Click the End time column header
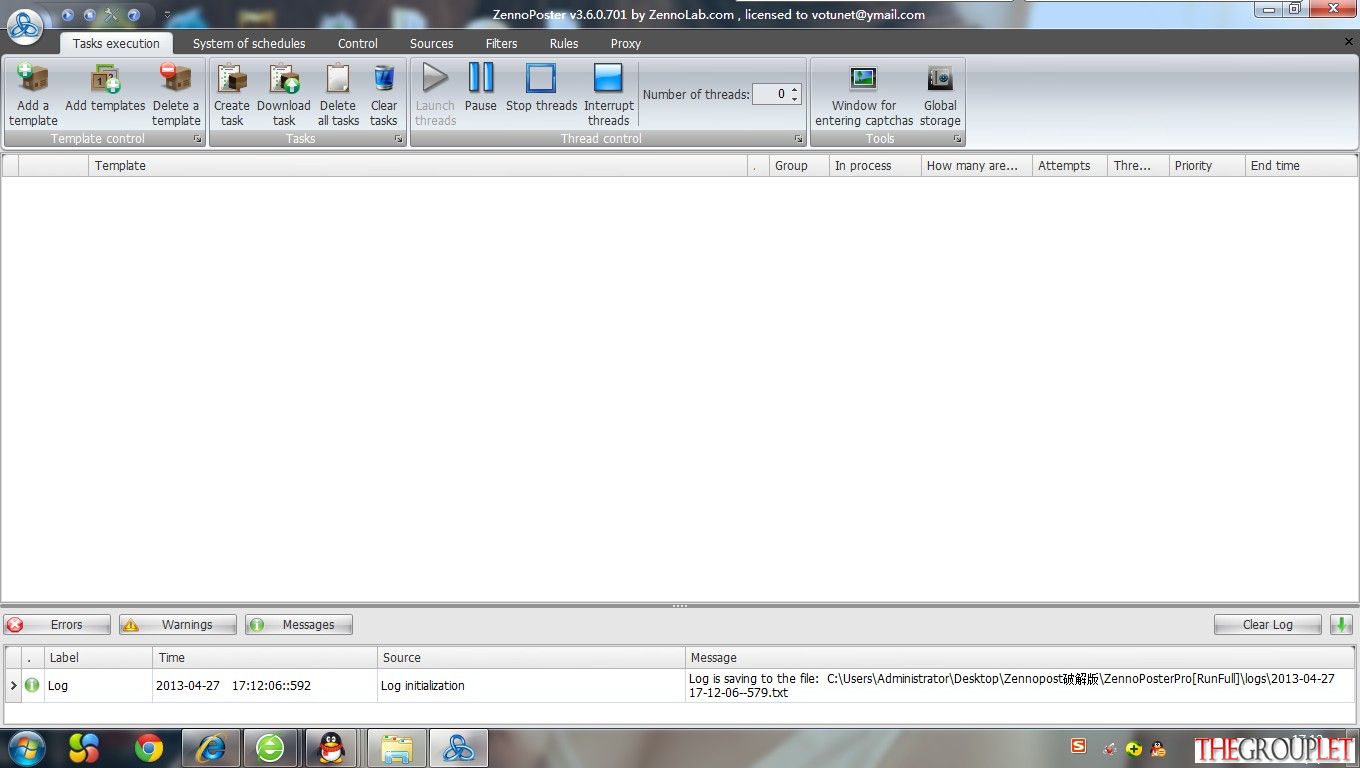The height and width of the screenshot is (768, 1360). pos(1301,166)
